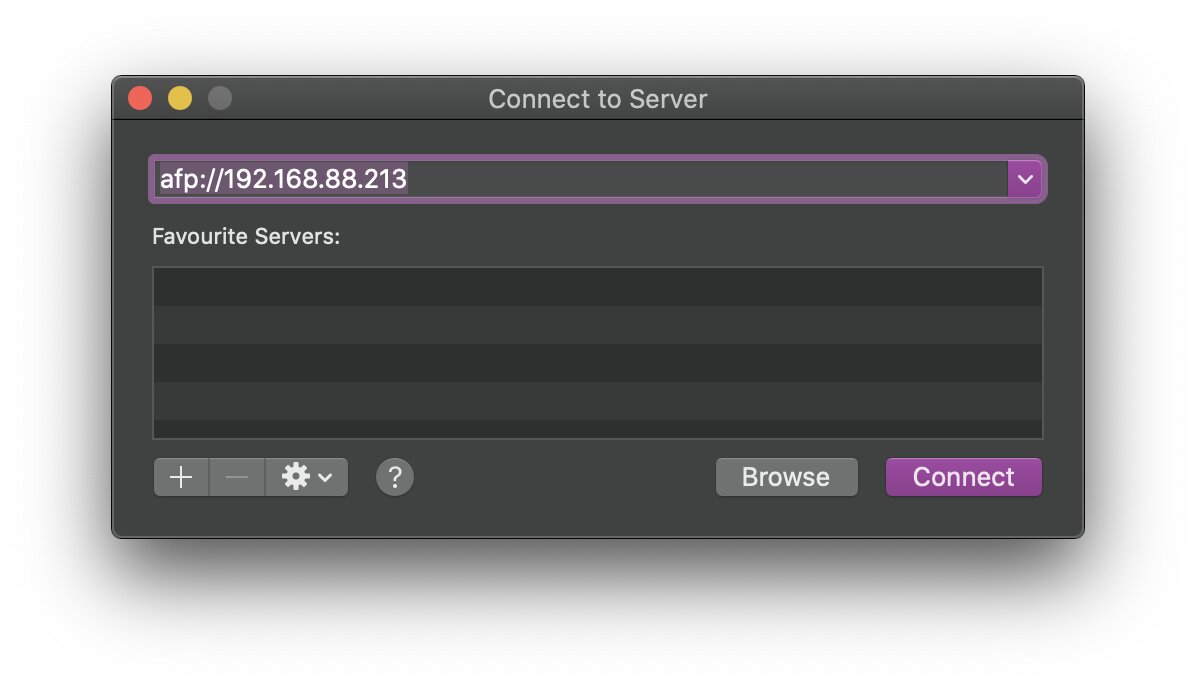Click the empty part of the server address field

click(700, 179)
